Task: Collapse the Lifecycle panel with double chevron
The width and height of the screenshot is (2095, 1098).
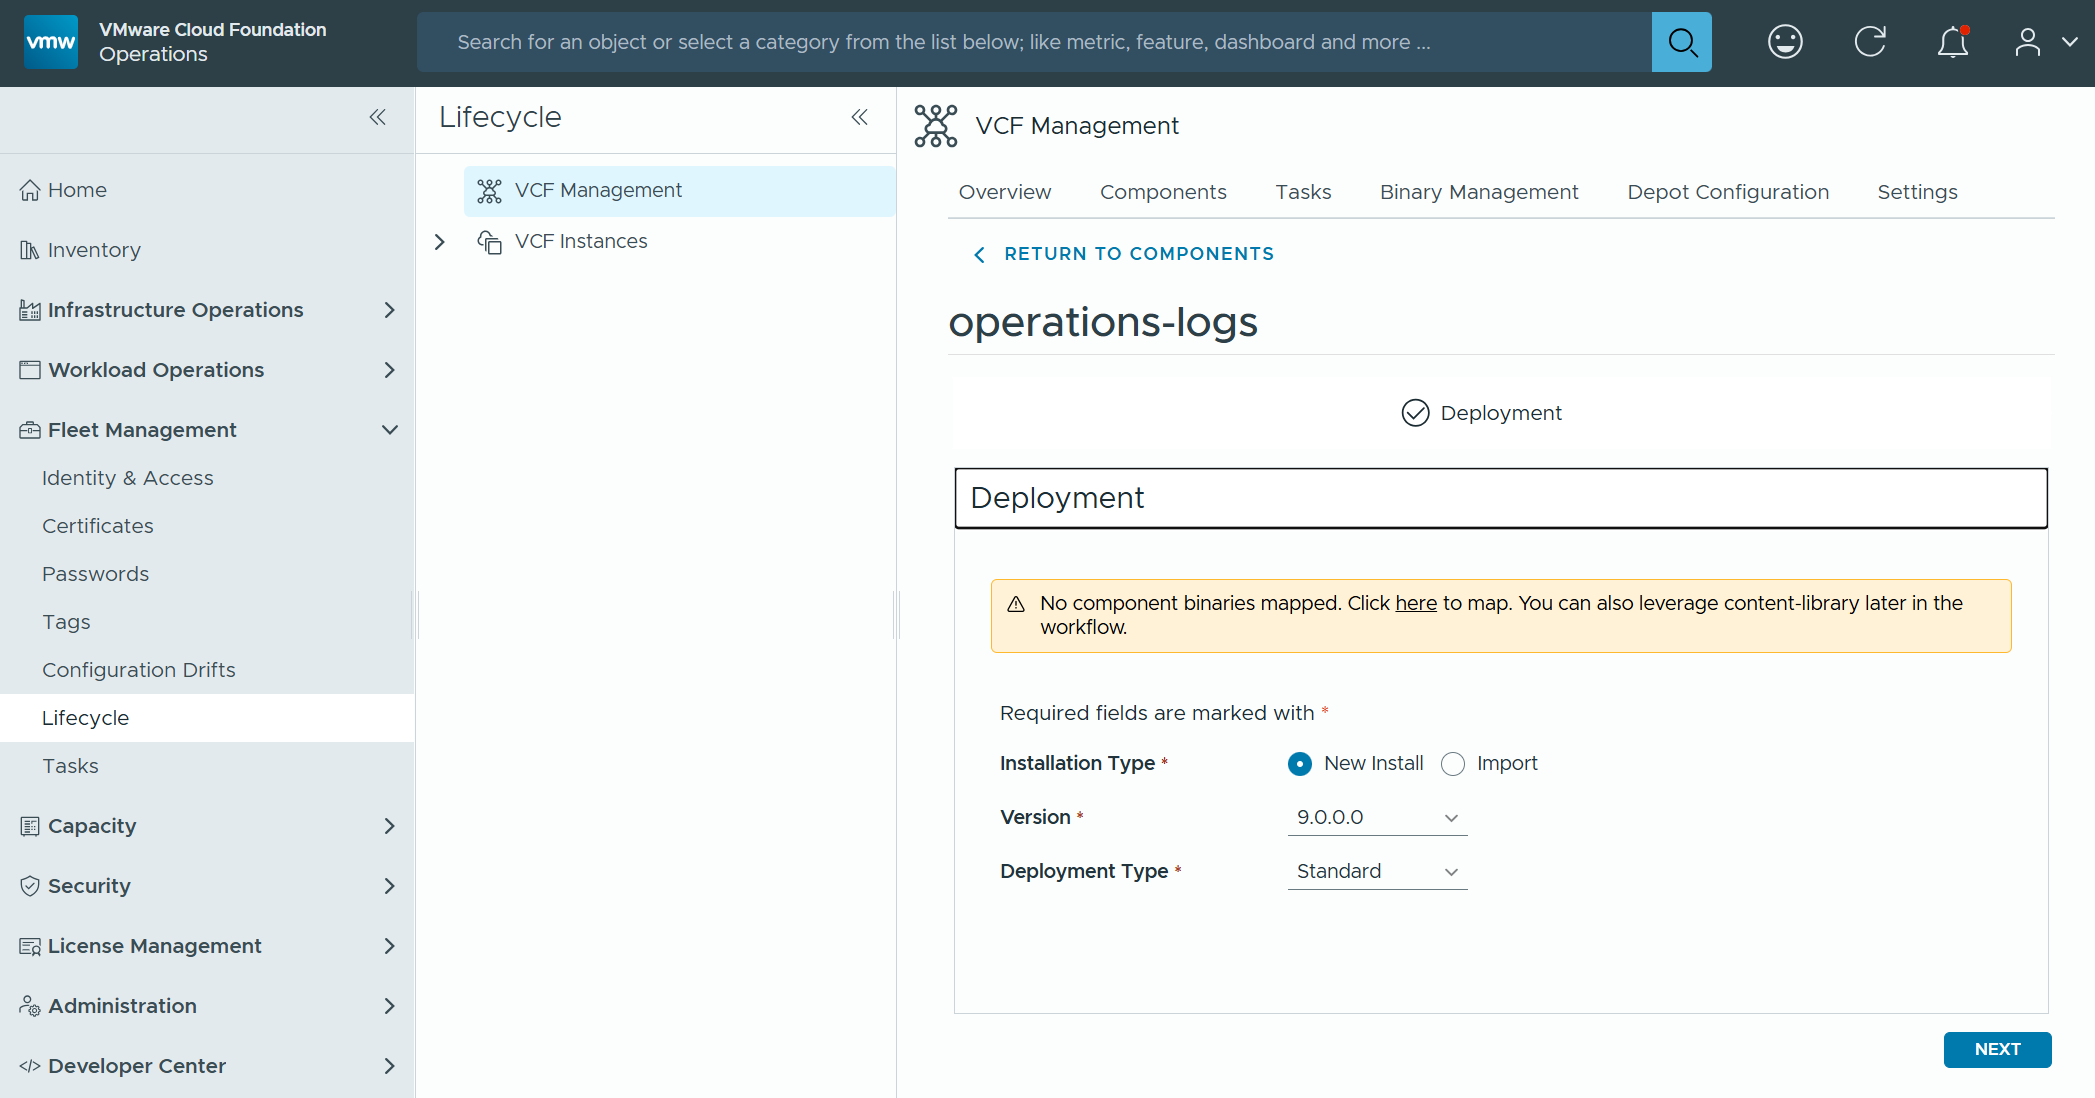Action: click(859, 117)
